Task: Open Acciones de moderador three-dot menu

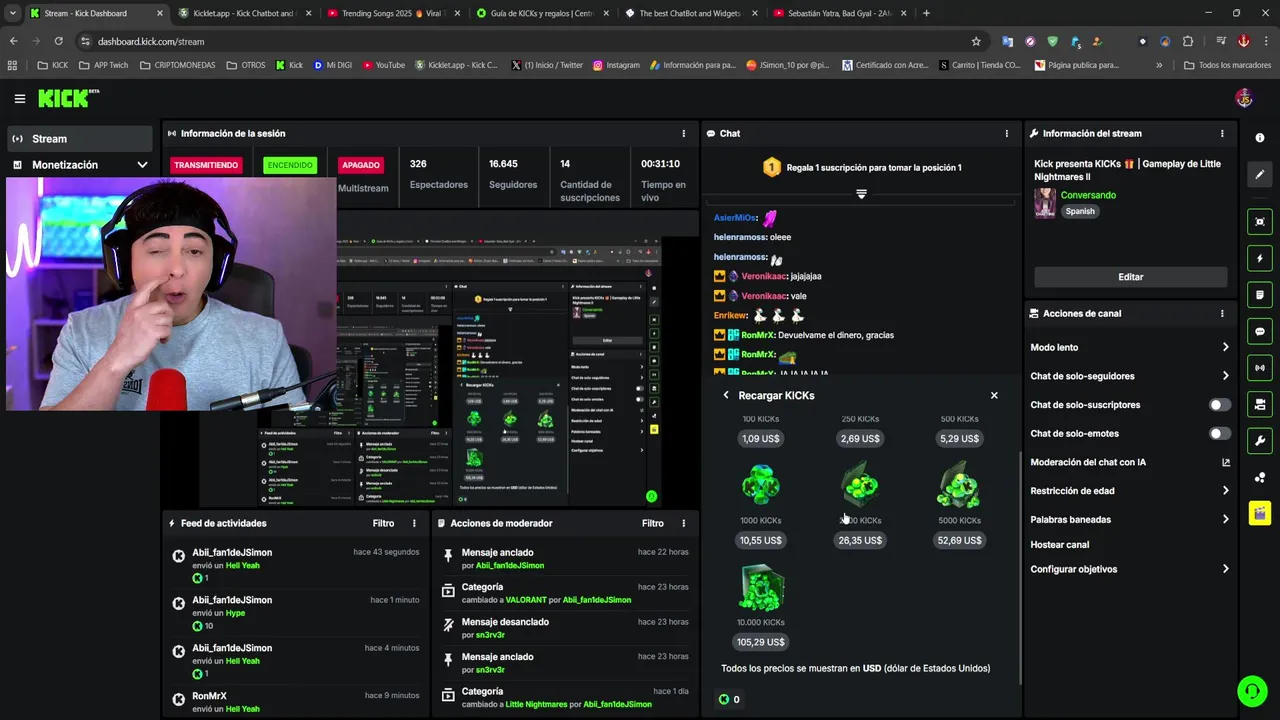Action: click(684, 523)
